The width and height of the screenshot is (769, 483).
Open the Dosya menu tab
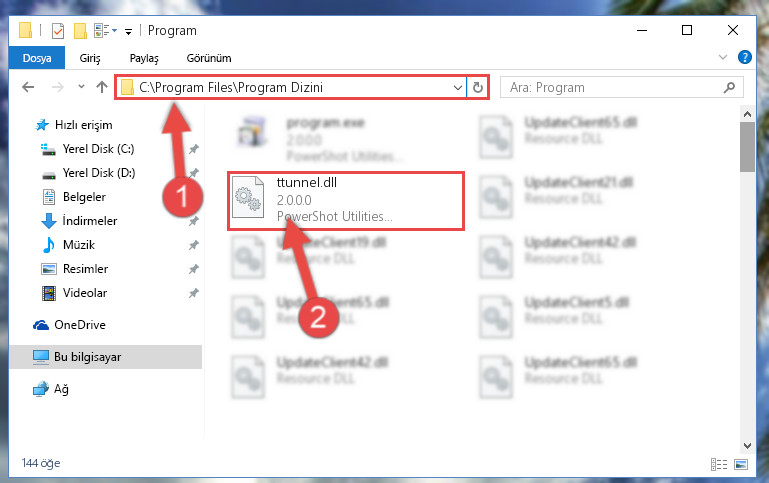(x=37, y=58)
